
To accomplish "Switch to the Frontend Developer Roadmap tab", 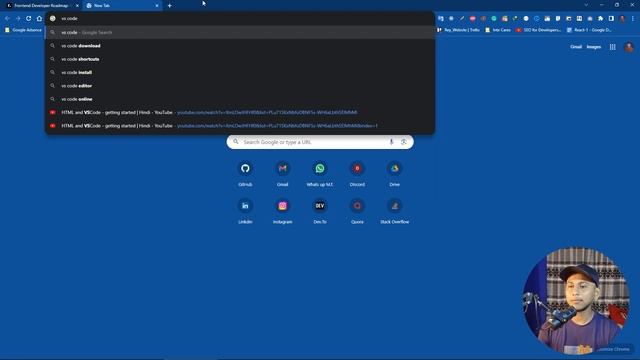I will (x=41, y=6).
